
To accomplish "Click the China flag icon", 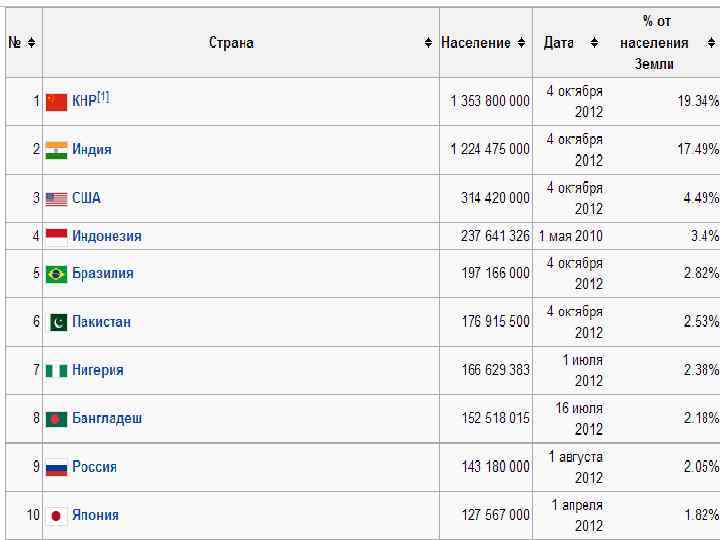I will tap(56, 102).
